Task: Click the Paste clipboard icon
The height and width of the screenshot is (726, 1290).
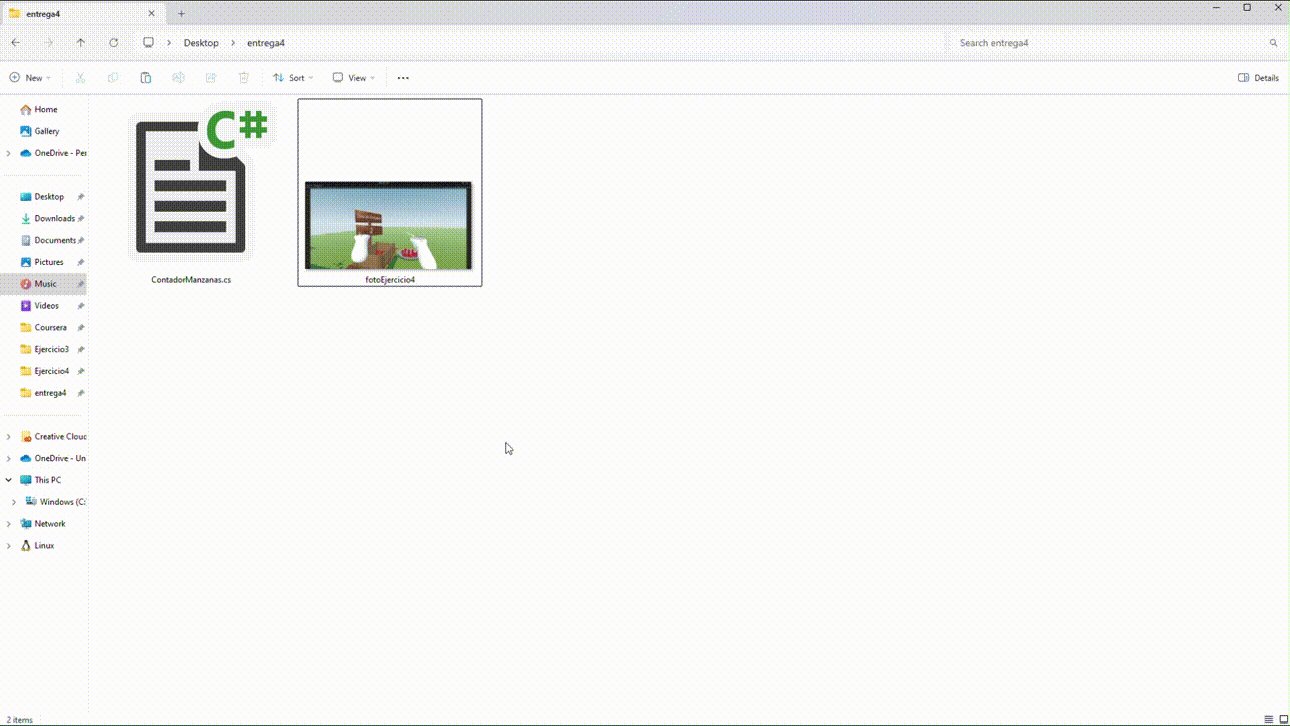Action: (146, 78)
